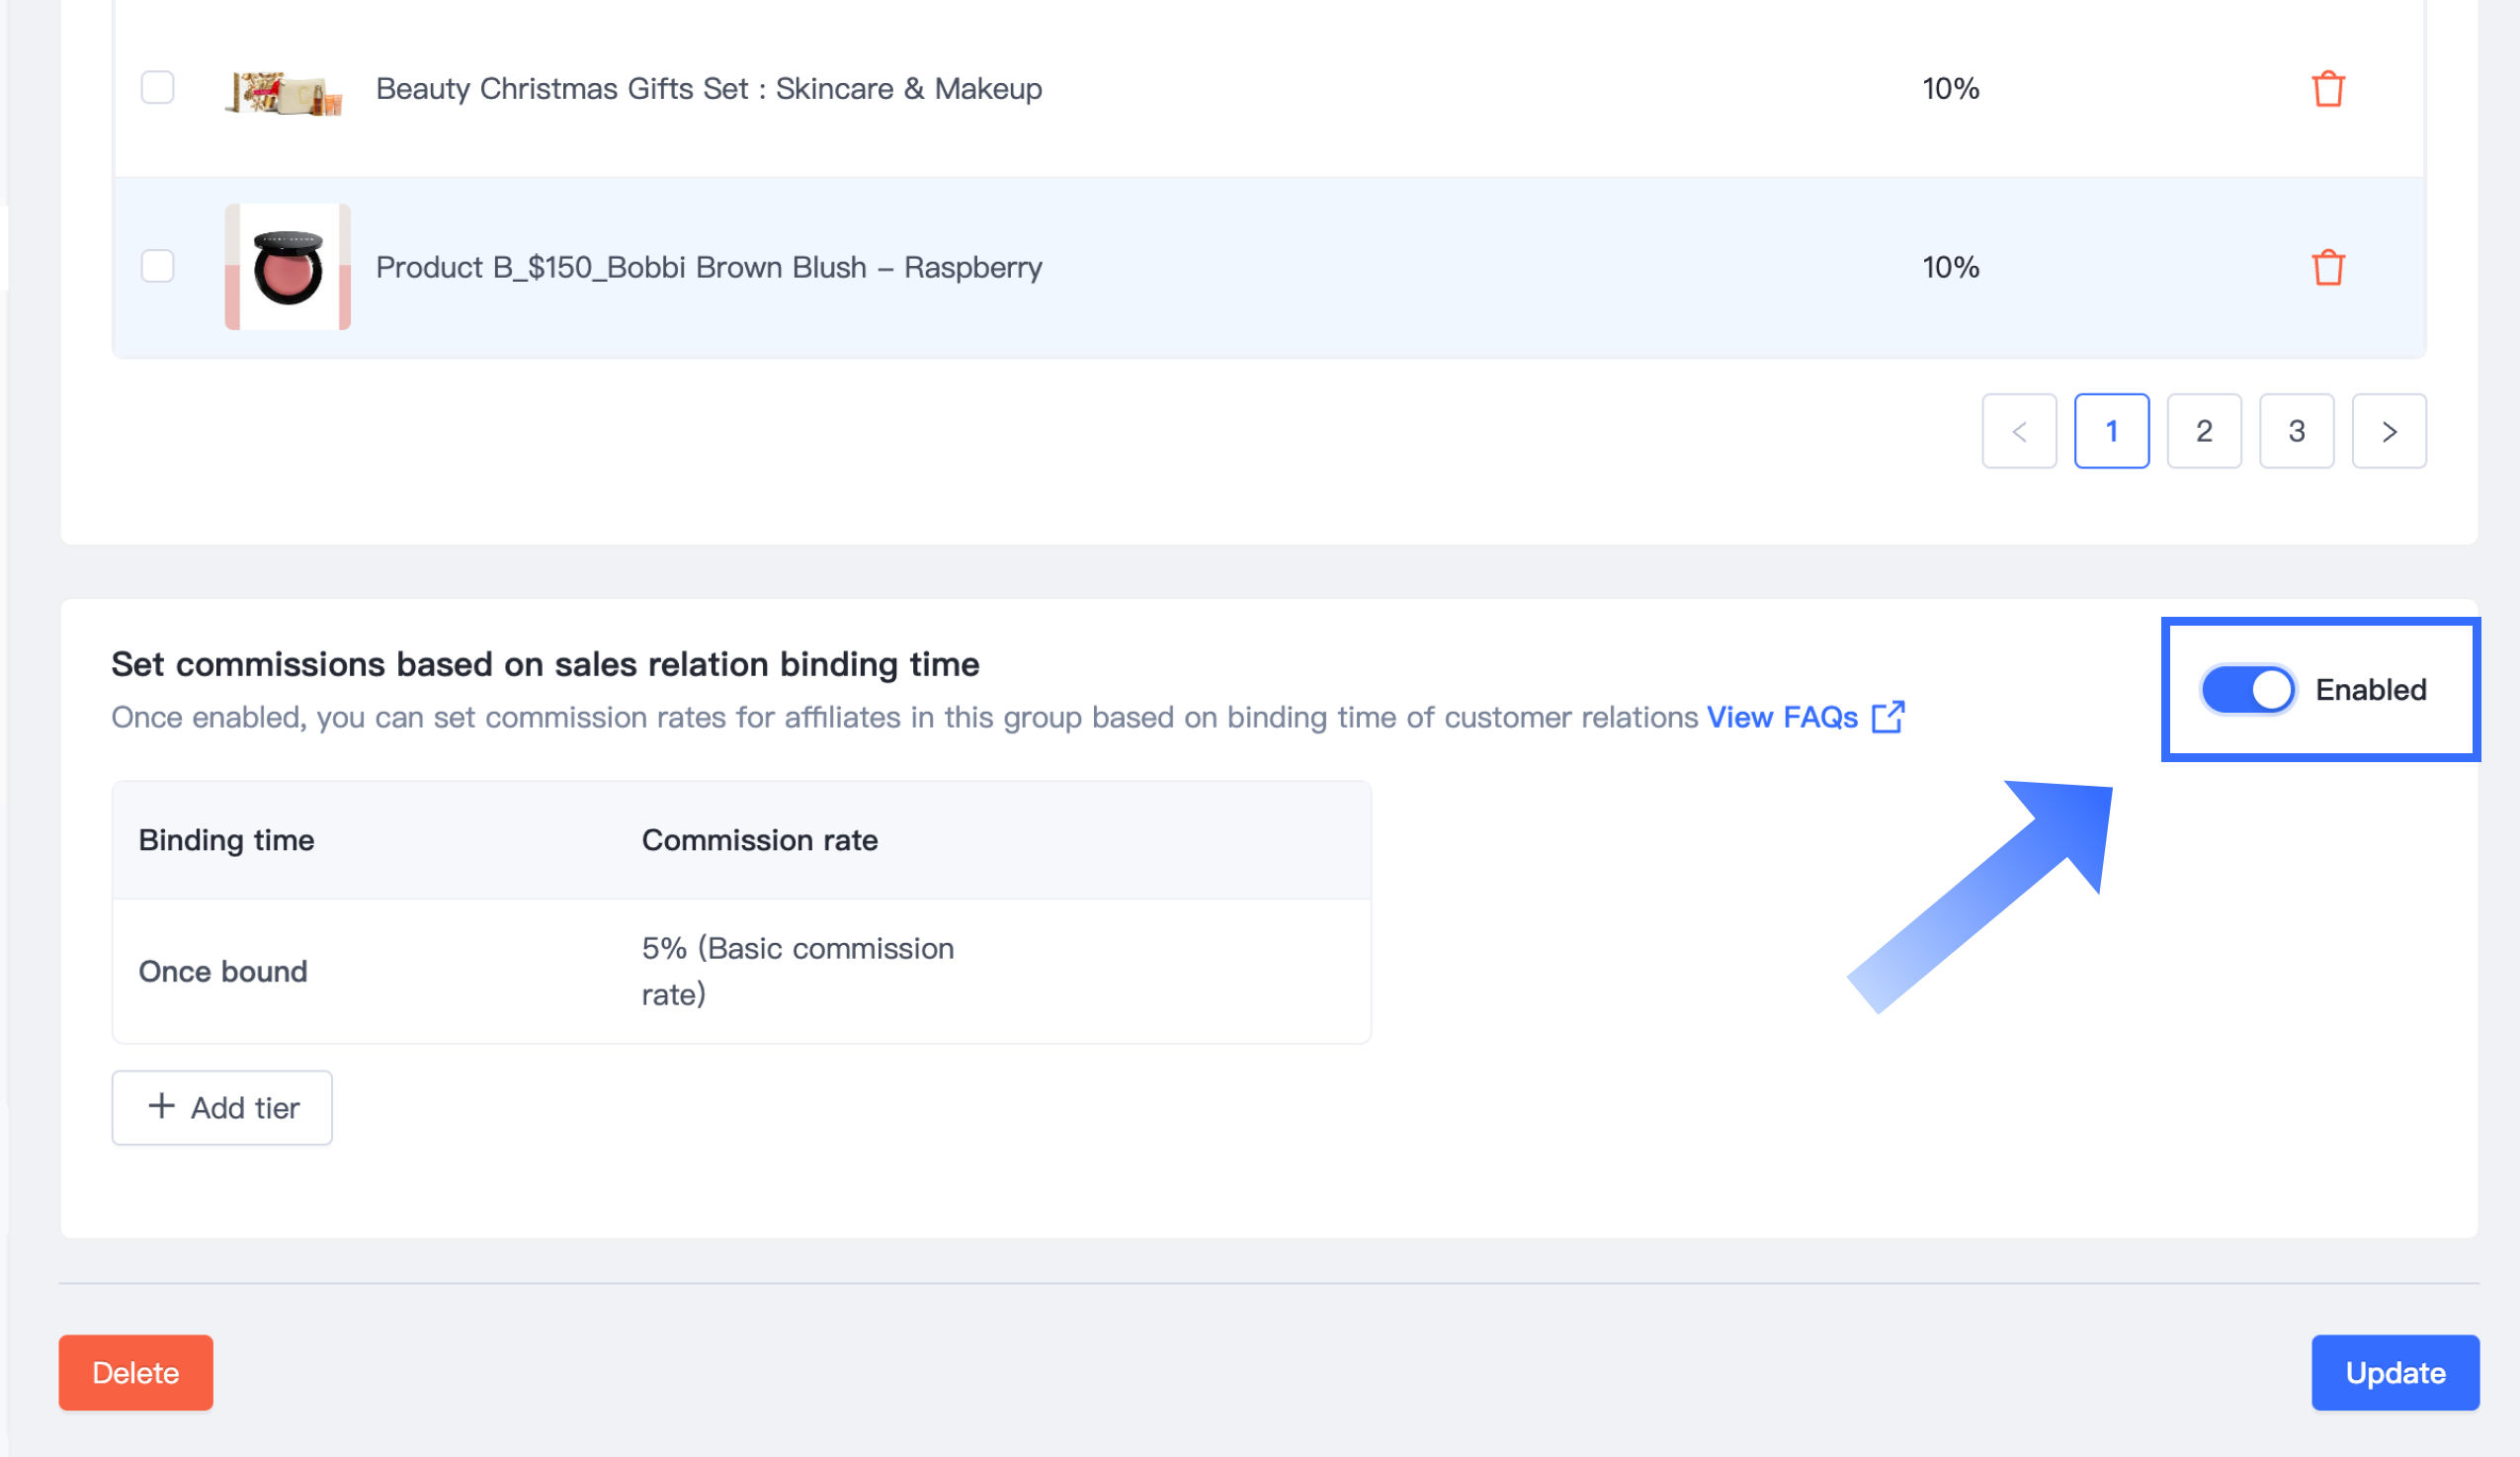Jump to page 3 of products
The width and height of the screenshot is (2520, 1457).
click(2296, 431)
